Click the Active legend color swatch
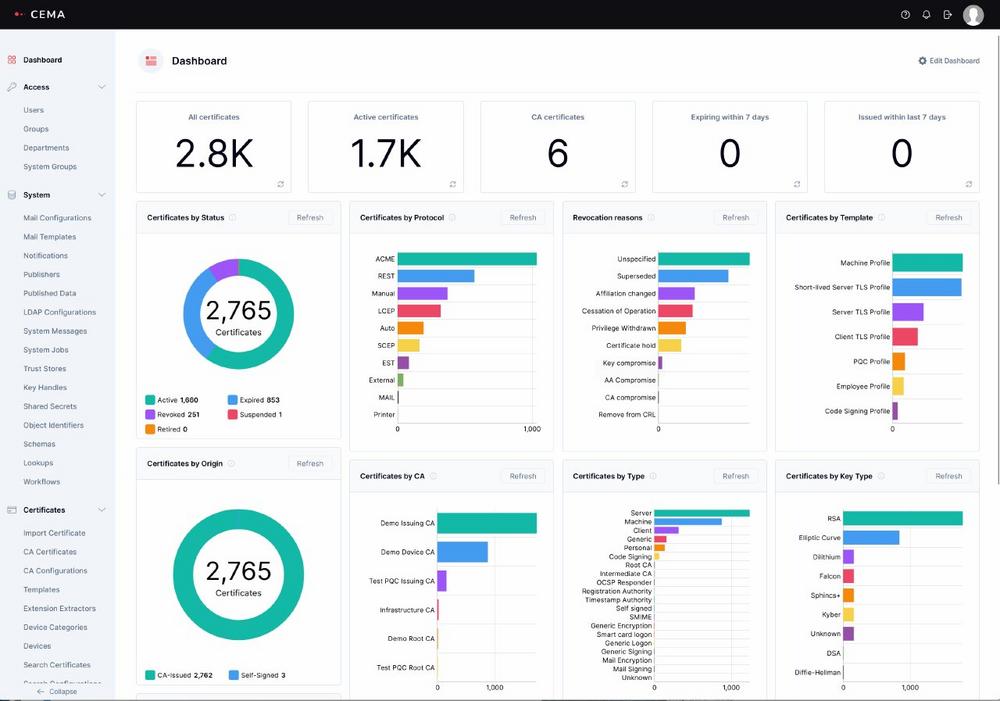 (150, 400)
